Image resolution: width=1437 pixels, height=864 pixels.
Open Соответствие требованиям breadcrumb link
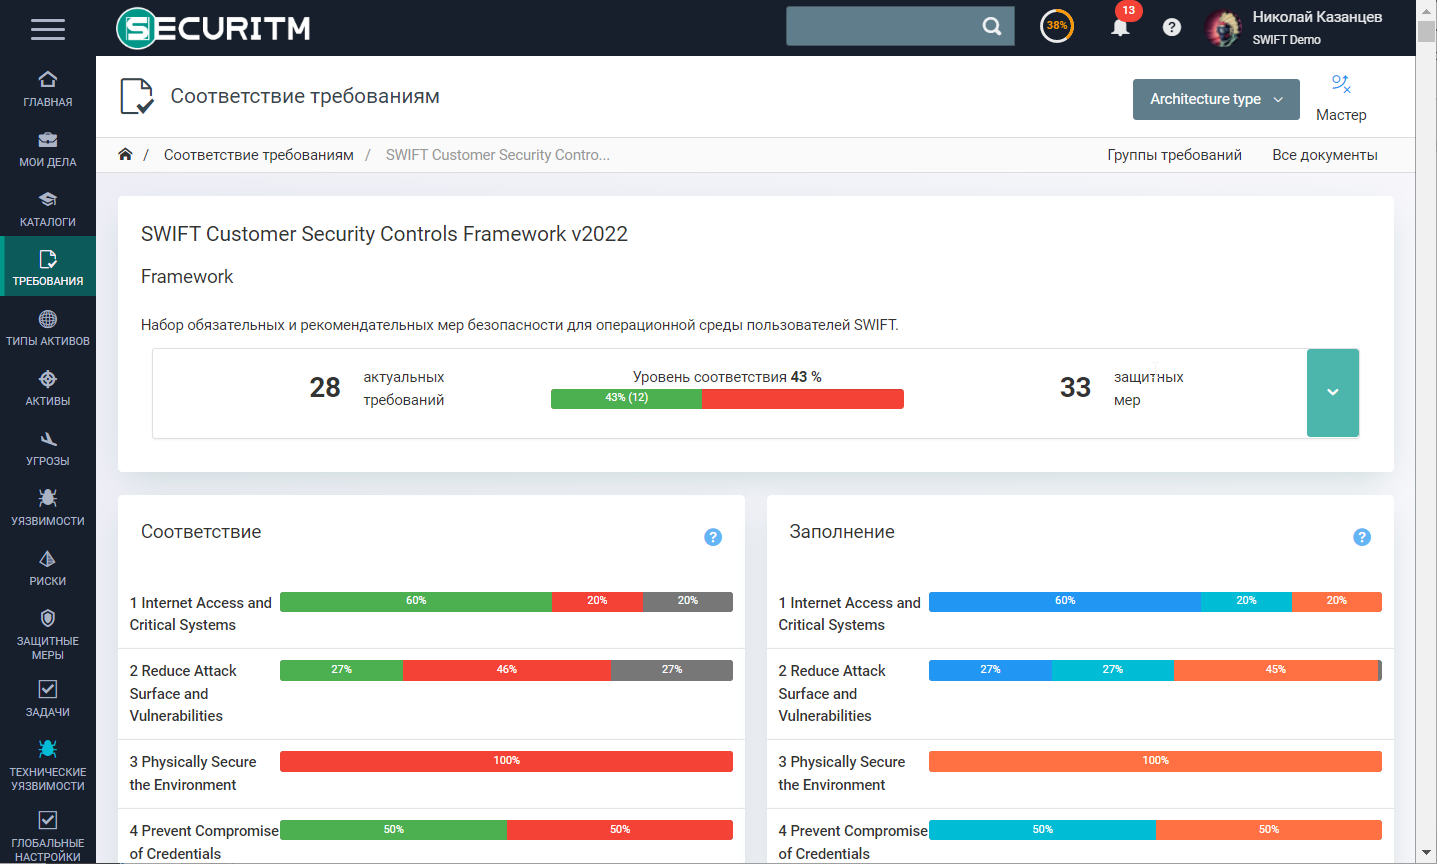pos(259,155)
